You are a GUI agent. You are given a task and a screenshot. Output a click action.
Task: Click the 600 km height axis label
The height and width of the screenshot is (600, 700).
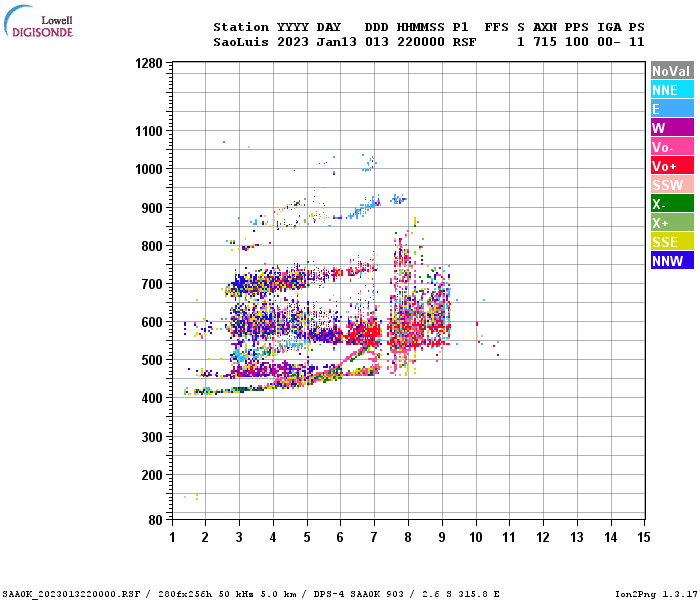[152, 322]
